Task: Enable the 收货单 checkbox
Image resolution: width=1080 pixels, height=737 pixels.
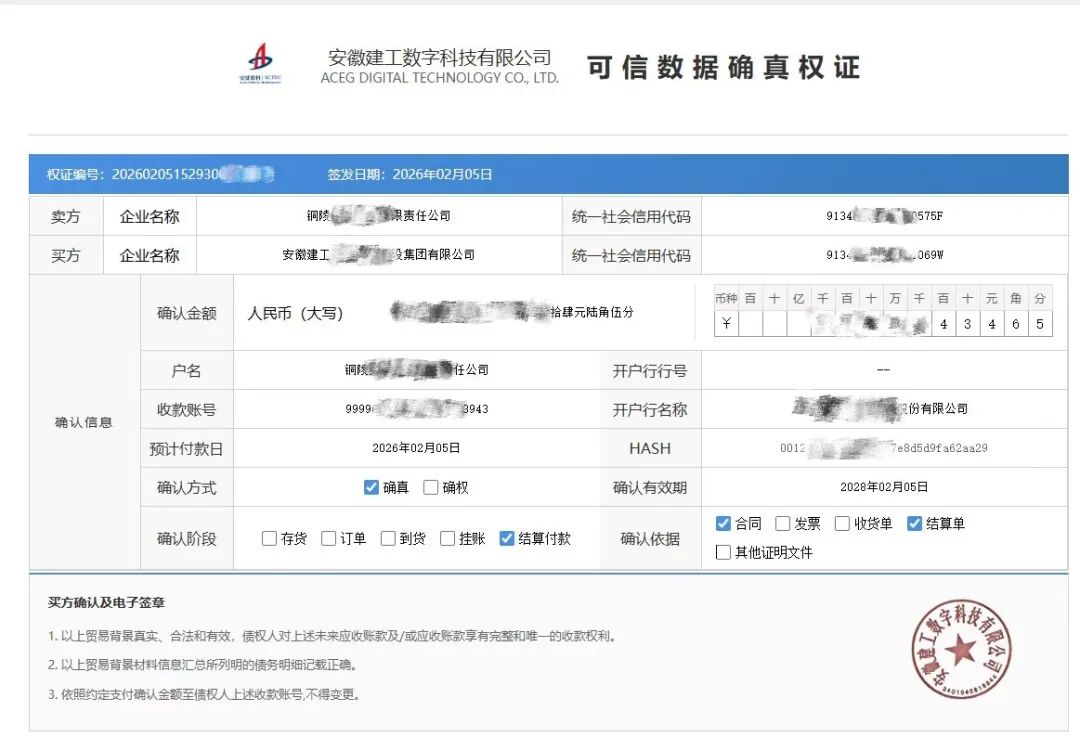Action: [x=842, y=524]
